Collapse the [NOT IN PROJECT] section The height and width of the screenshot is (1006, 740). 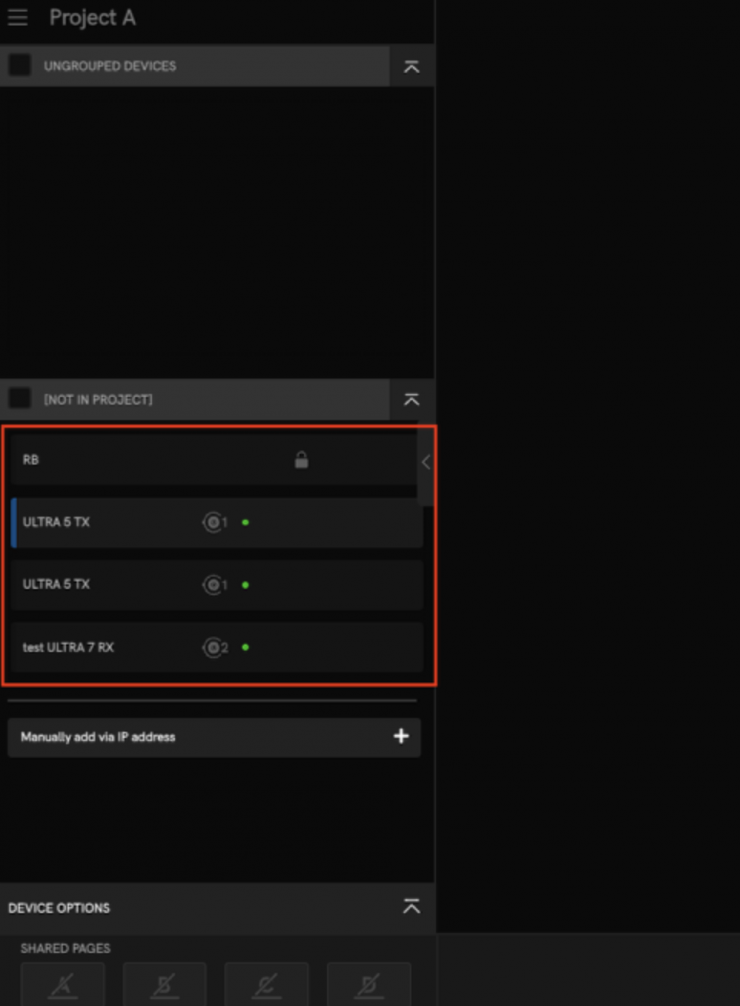tap(411, 400)
